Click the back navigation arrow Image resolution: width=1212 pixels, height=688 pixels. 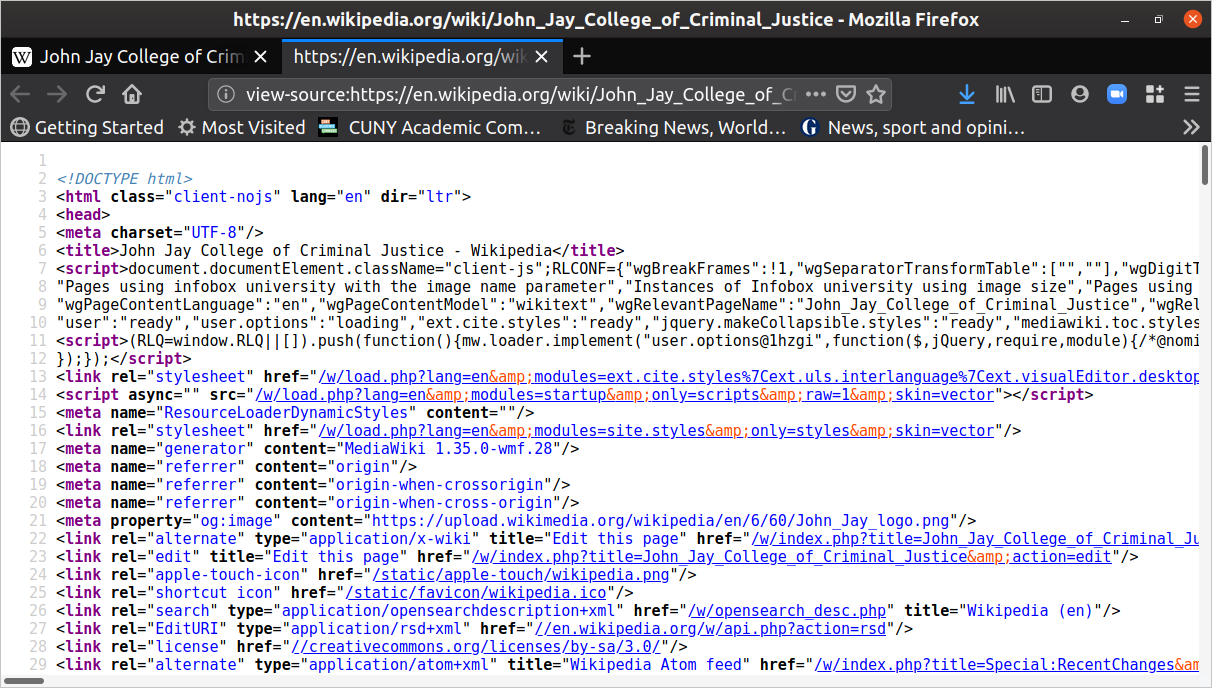[x=20, y=93]
